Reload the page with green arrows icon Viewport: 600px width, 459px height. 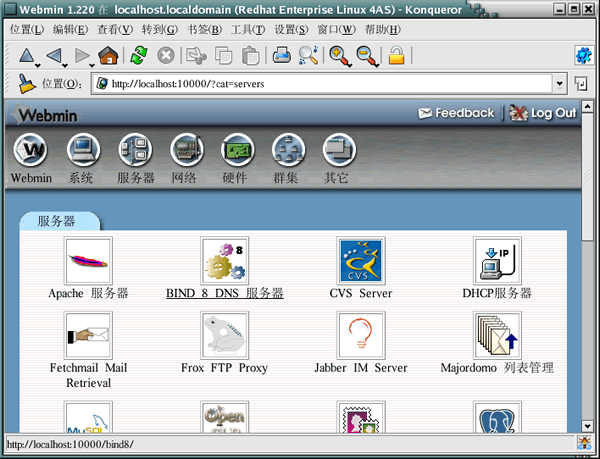point(139,56)
